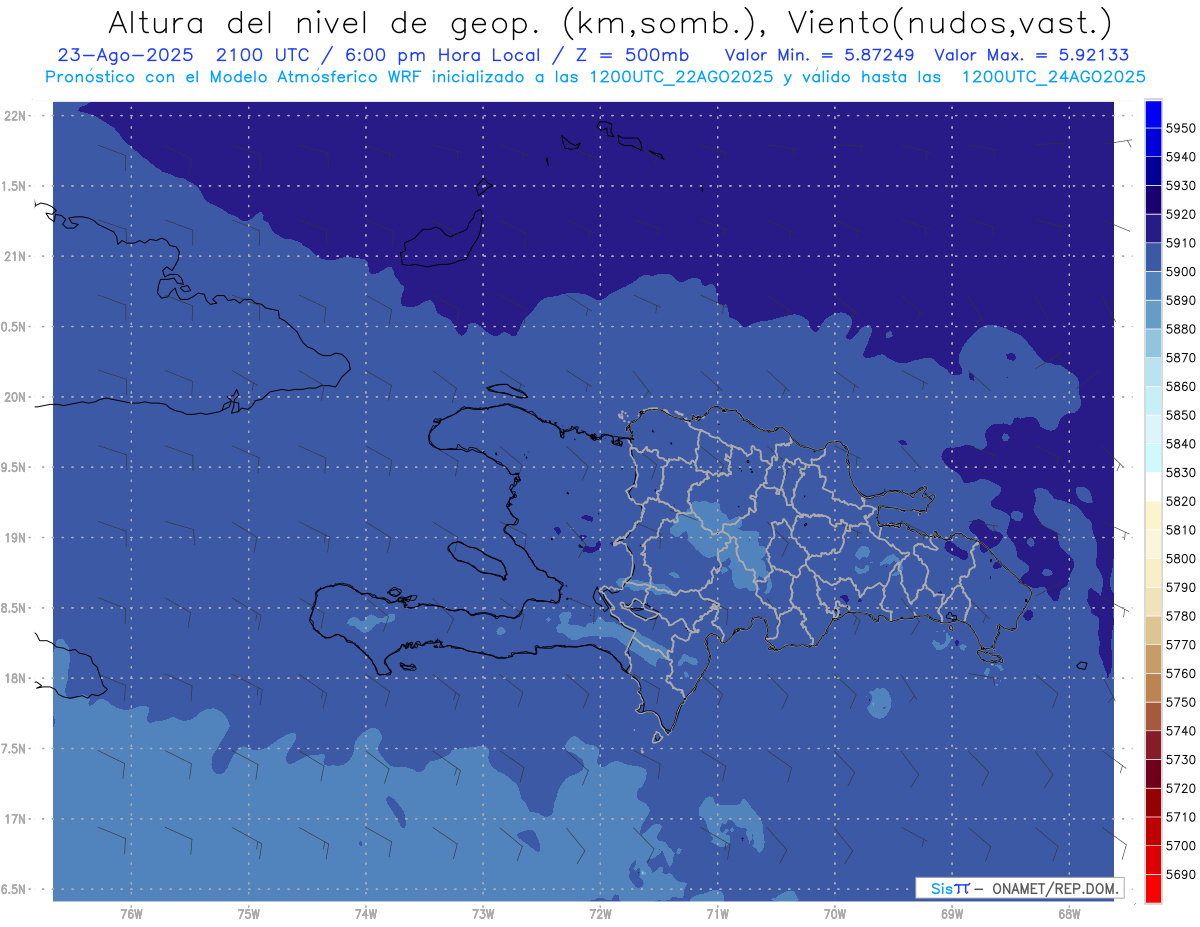Pick the bright blue swatch atop the color bar
The image size is (1200, 927).
(1153, 114)
